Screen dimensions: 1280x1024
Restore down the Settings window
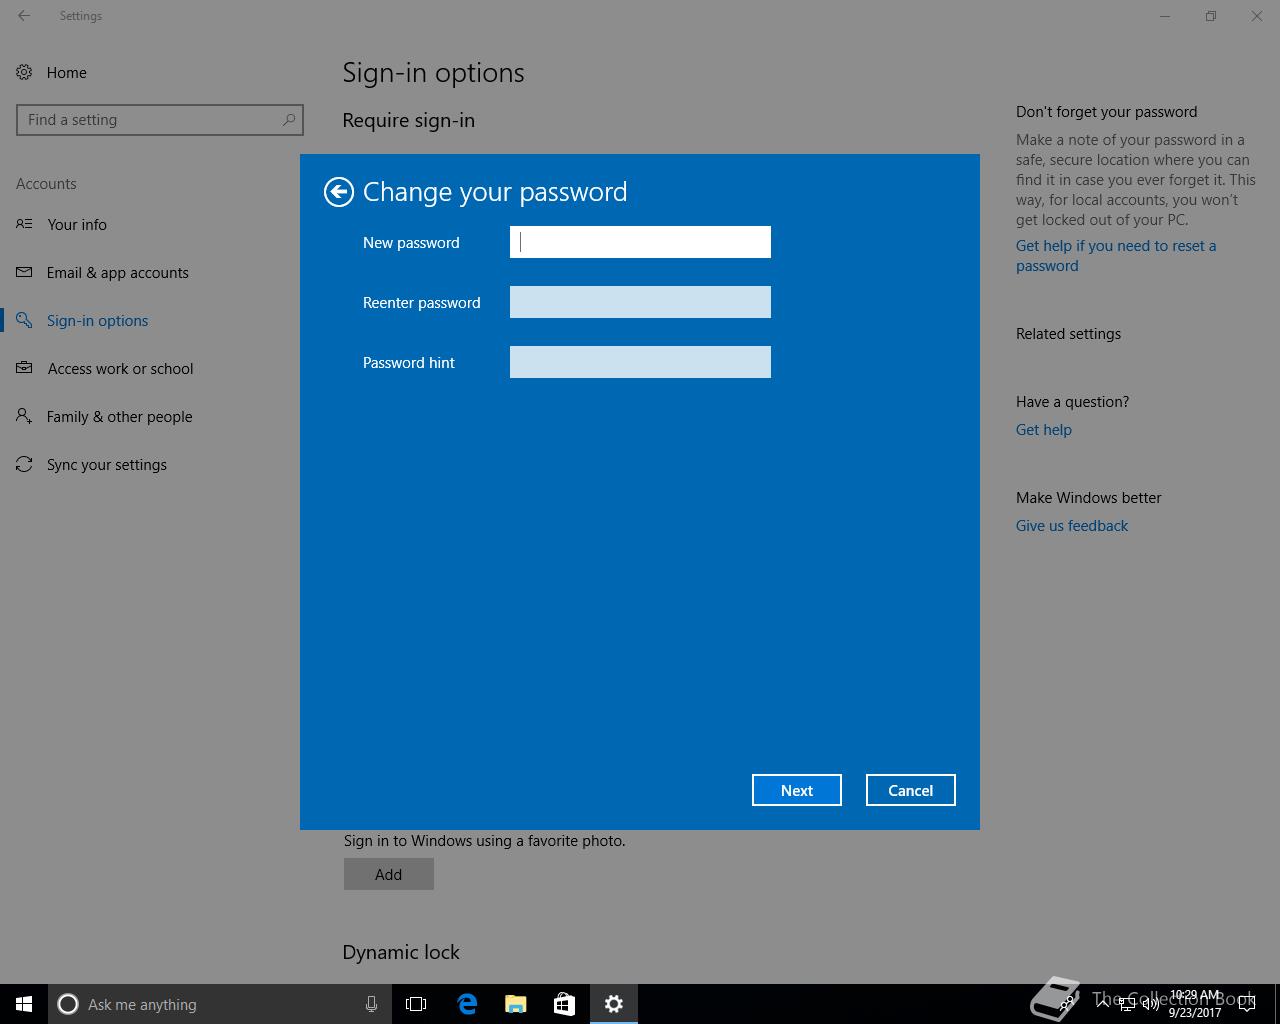click(1211, 16)
